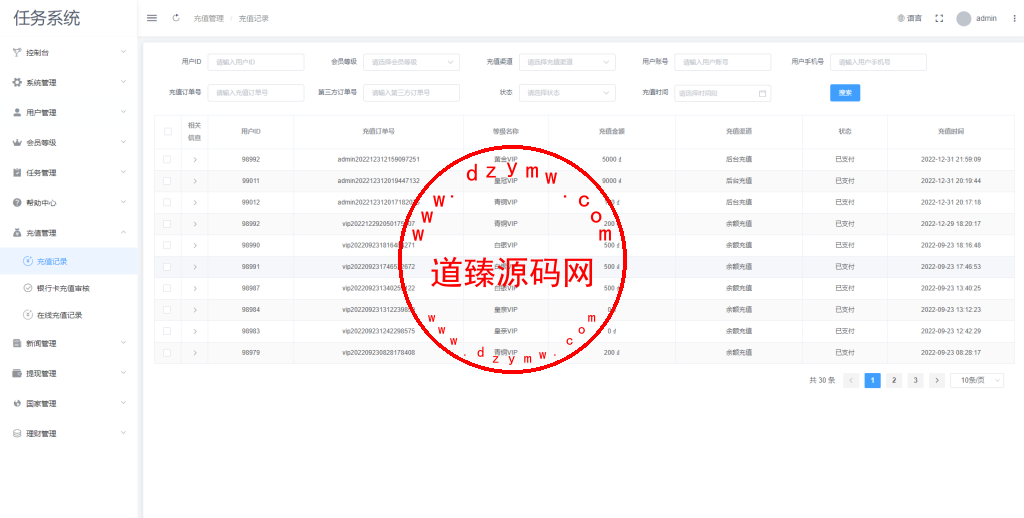Focus the 充值订单号 input field
Viewport: 1024px width, 518px height.
tap(256, 93)
